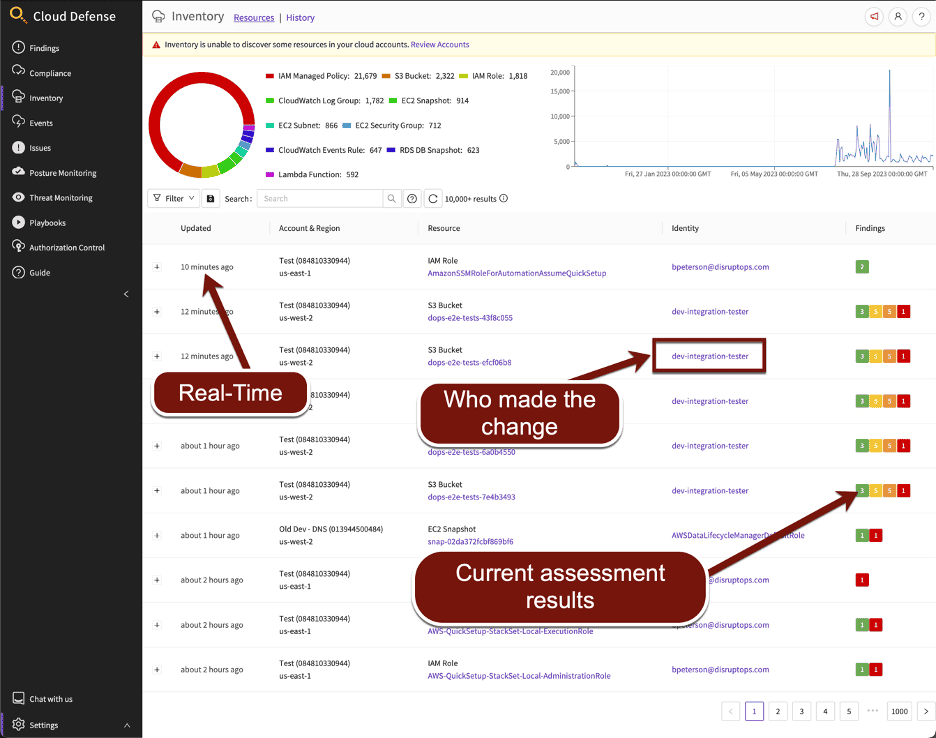Image resolution: width=936 pixels, height=738 pixels.
Task: Click S3 Bucket orange legend swatch
Action: [386, 76]
